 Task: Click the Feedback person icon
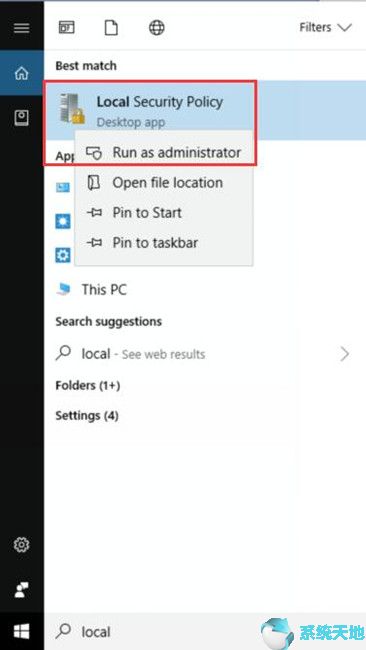pyautogui.click(x=22, y=589)
